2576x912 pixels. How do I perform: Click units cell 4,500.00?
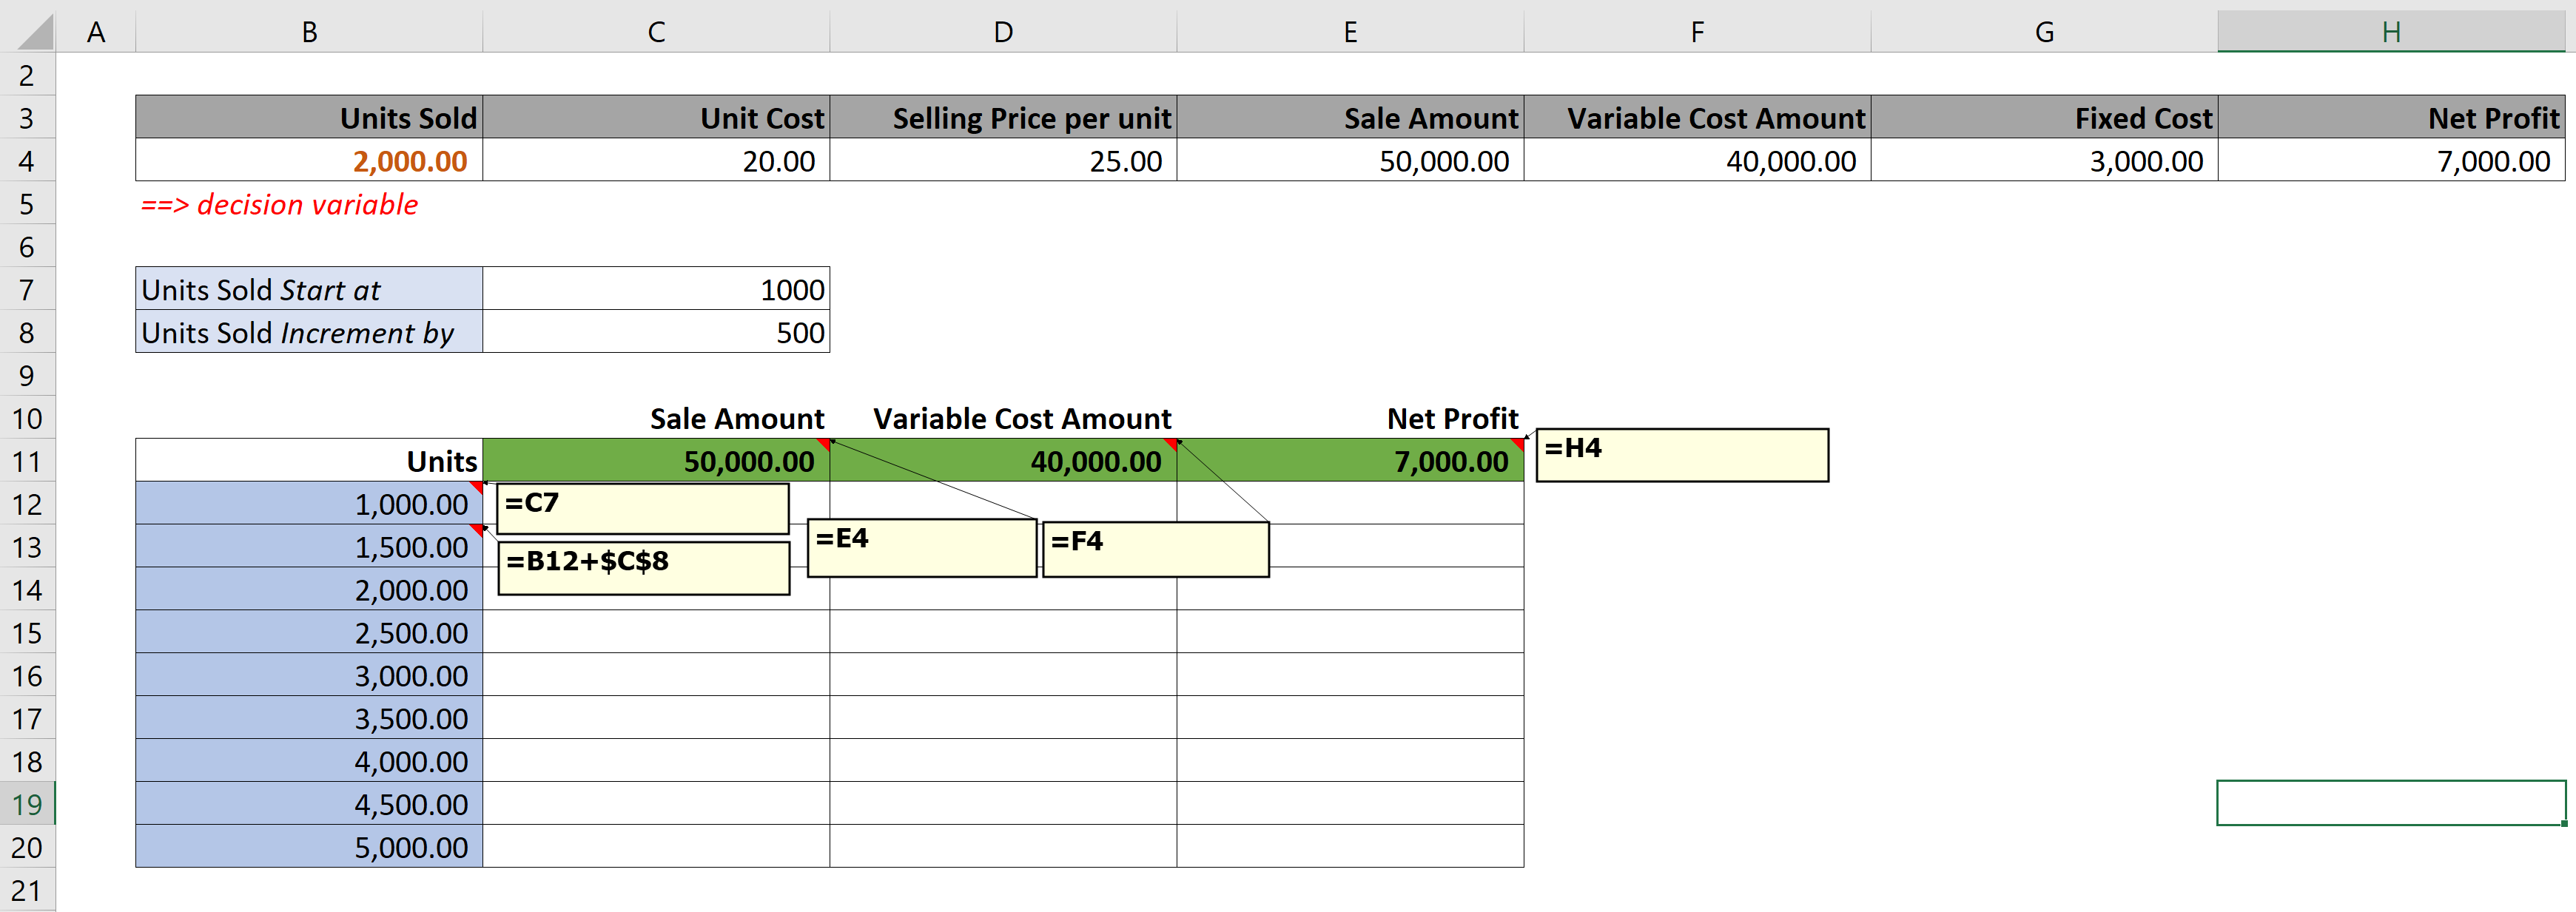coord(309,804)
